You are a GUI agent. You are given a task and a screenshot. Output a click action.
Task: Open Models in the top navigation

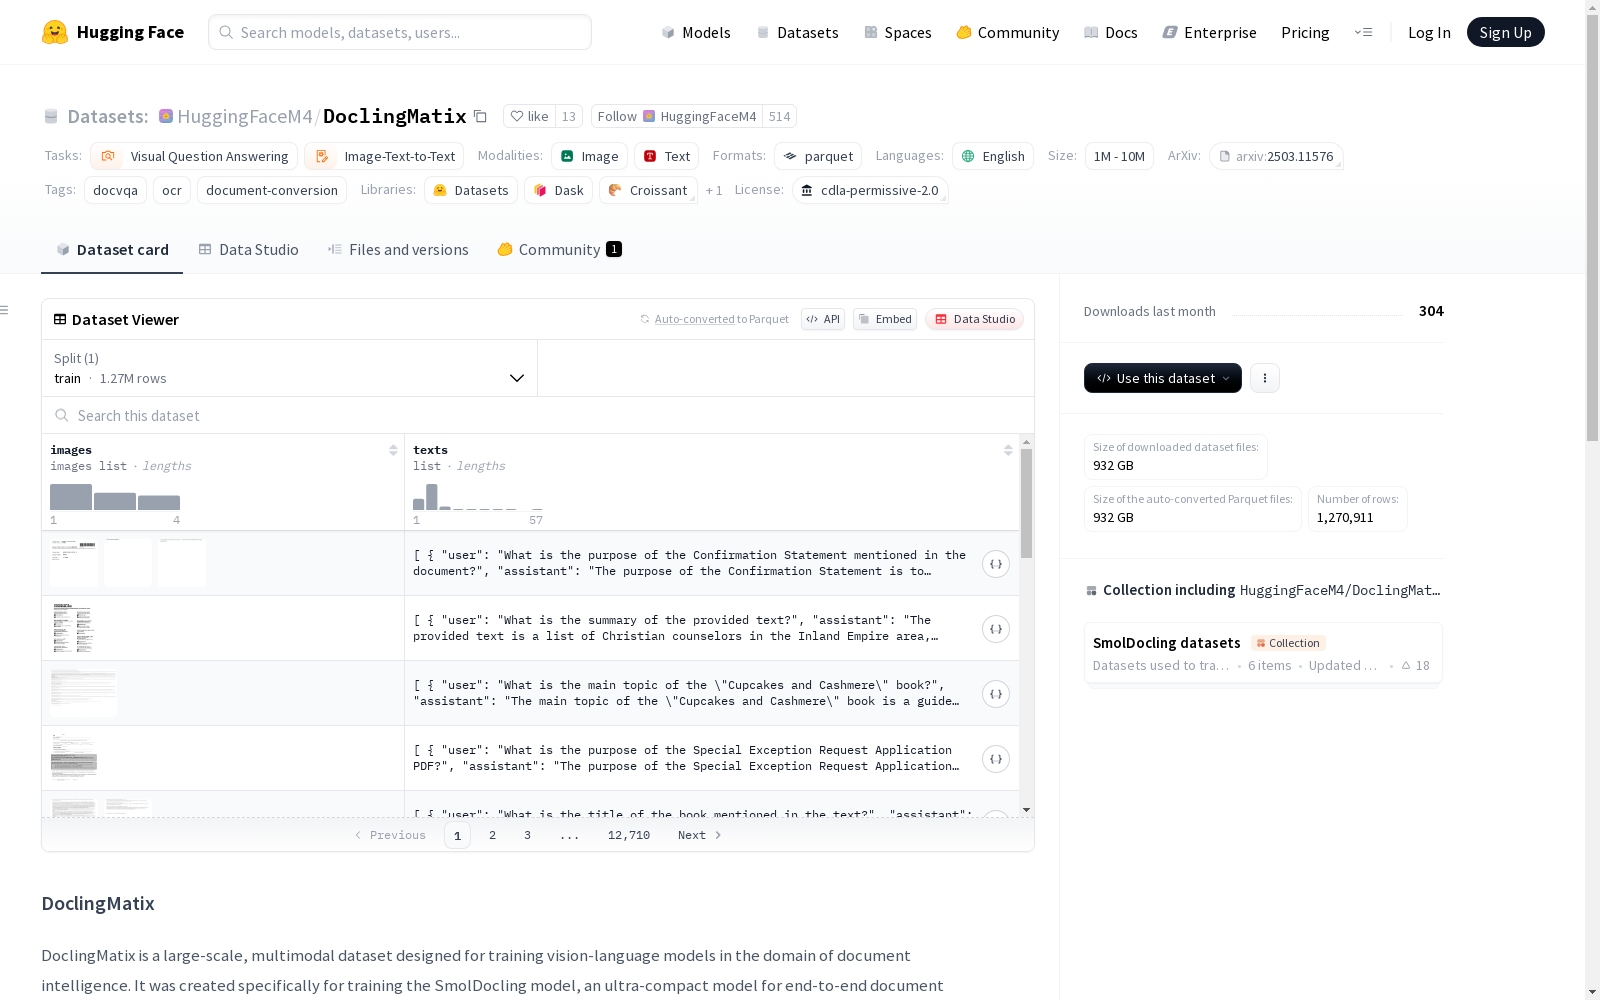pyautogui.click(x=696, y=32)
